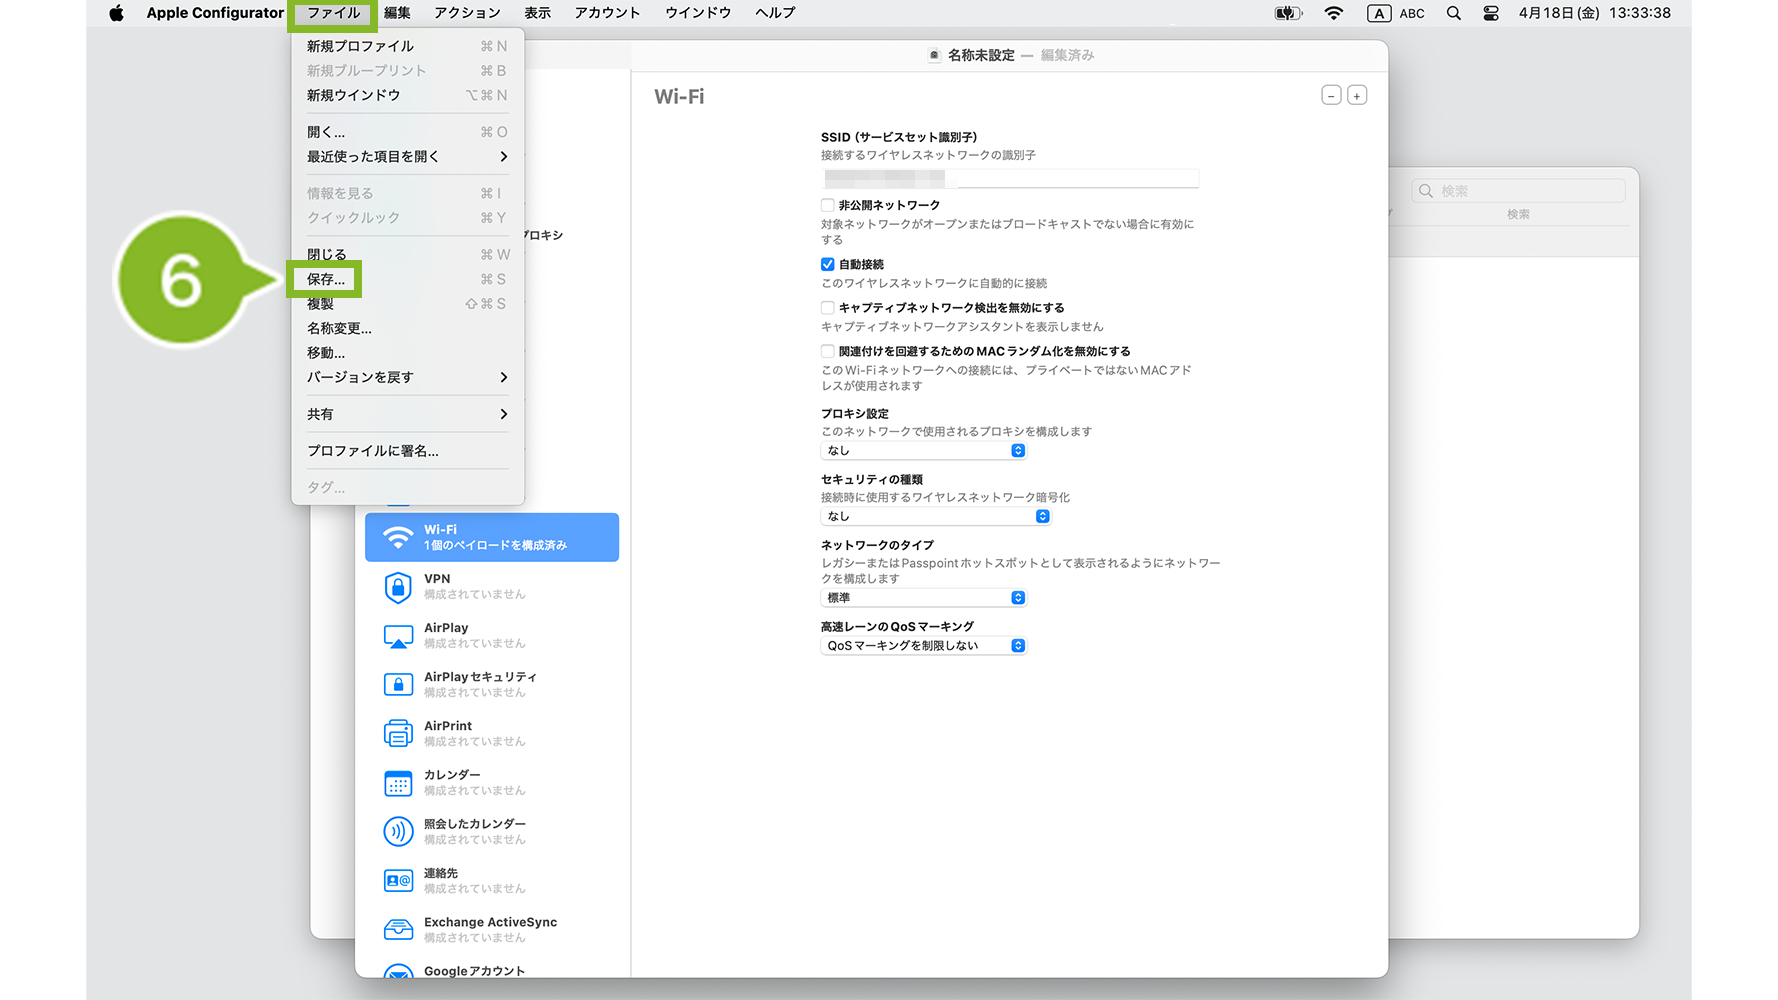Open the アクション menu
This screenshot has width=1778, height=1000.
click(467, 13)
